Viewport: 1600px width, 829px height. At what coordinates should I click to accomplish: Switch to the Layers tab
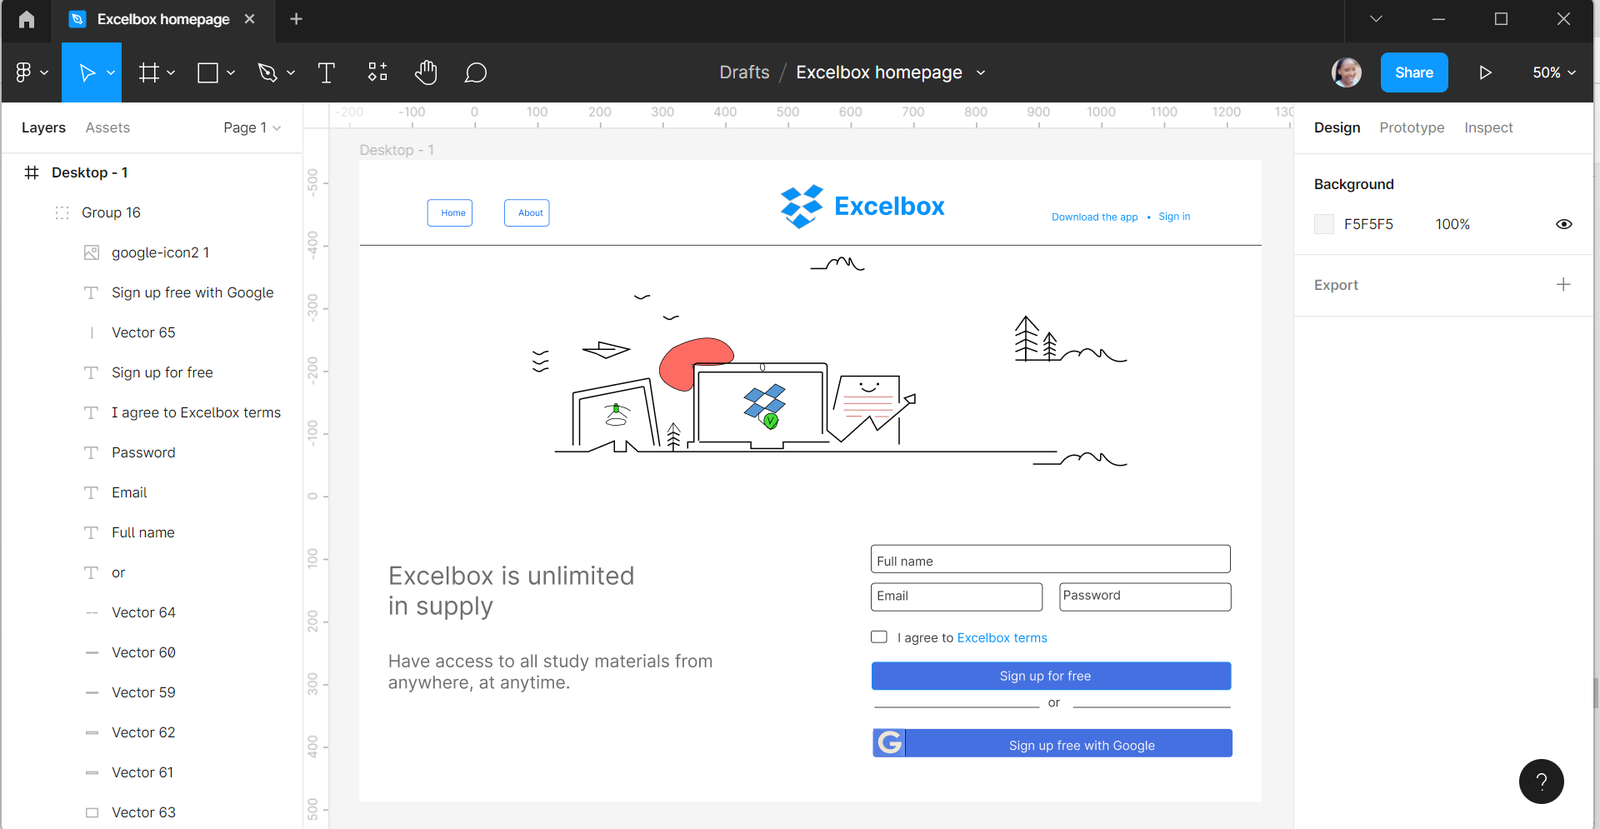click(43, 127)
